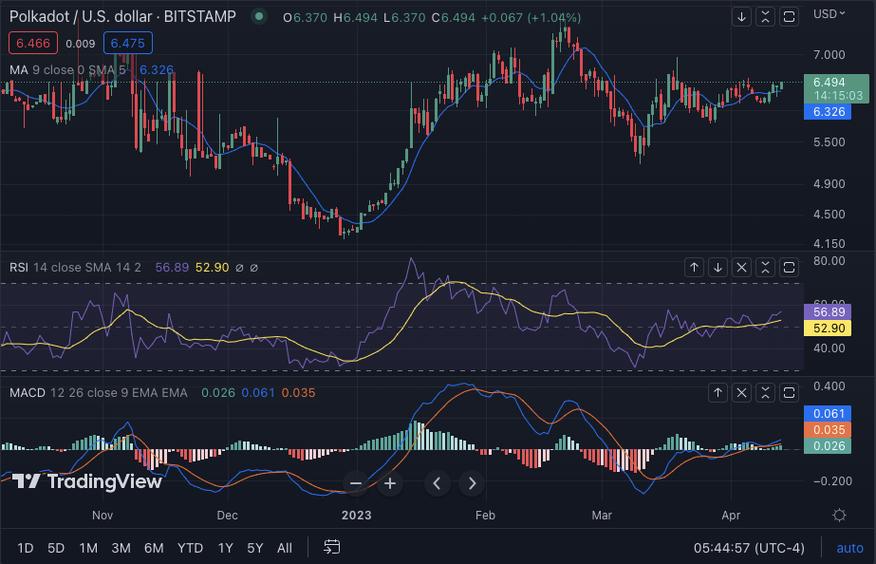Zoom out with the minus button

pyautogui.click(x=356, y=483)
